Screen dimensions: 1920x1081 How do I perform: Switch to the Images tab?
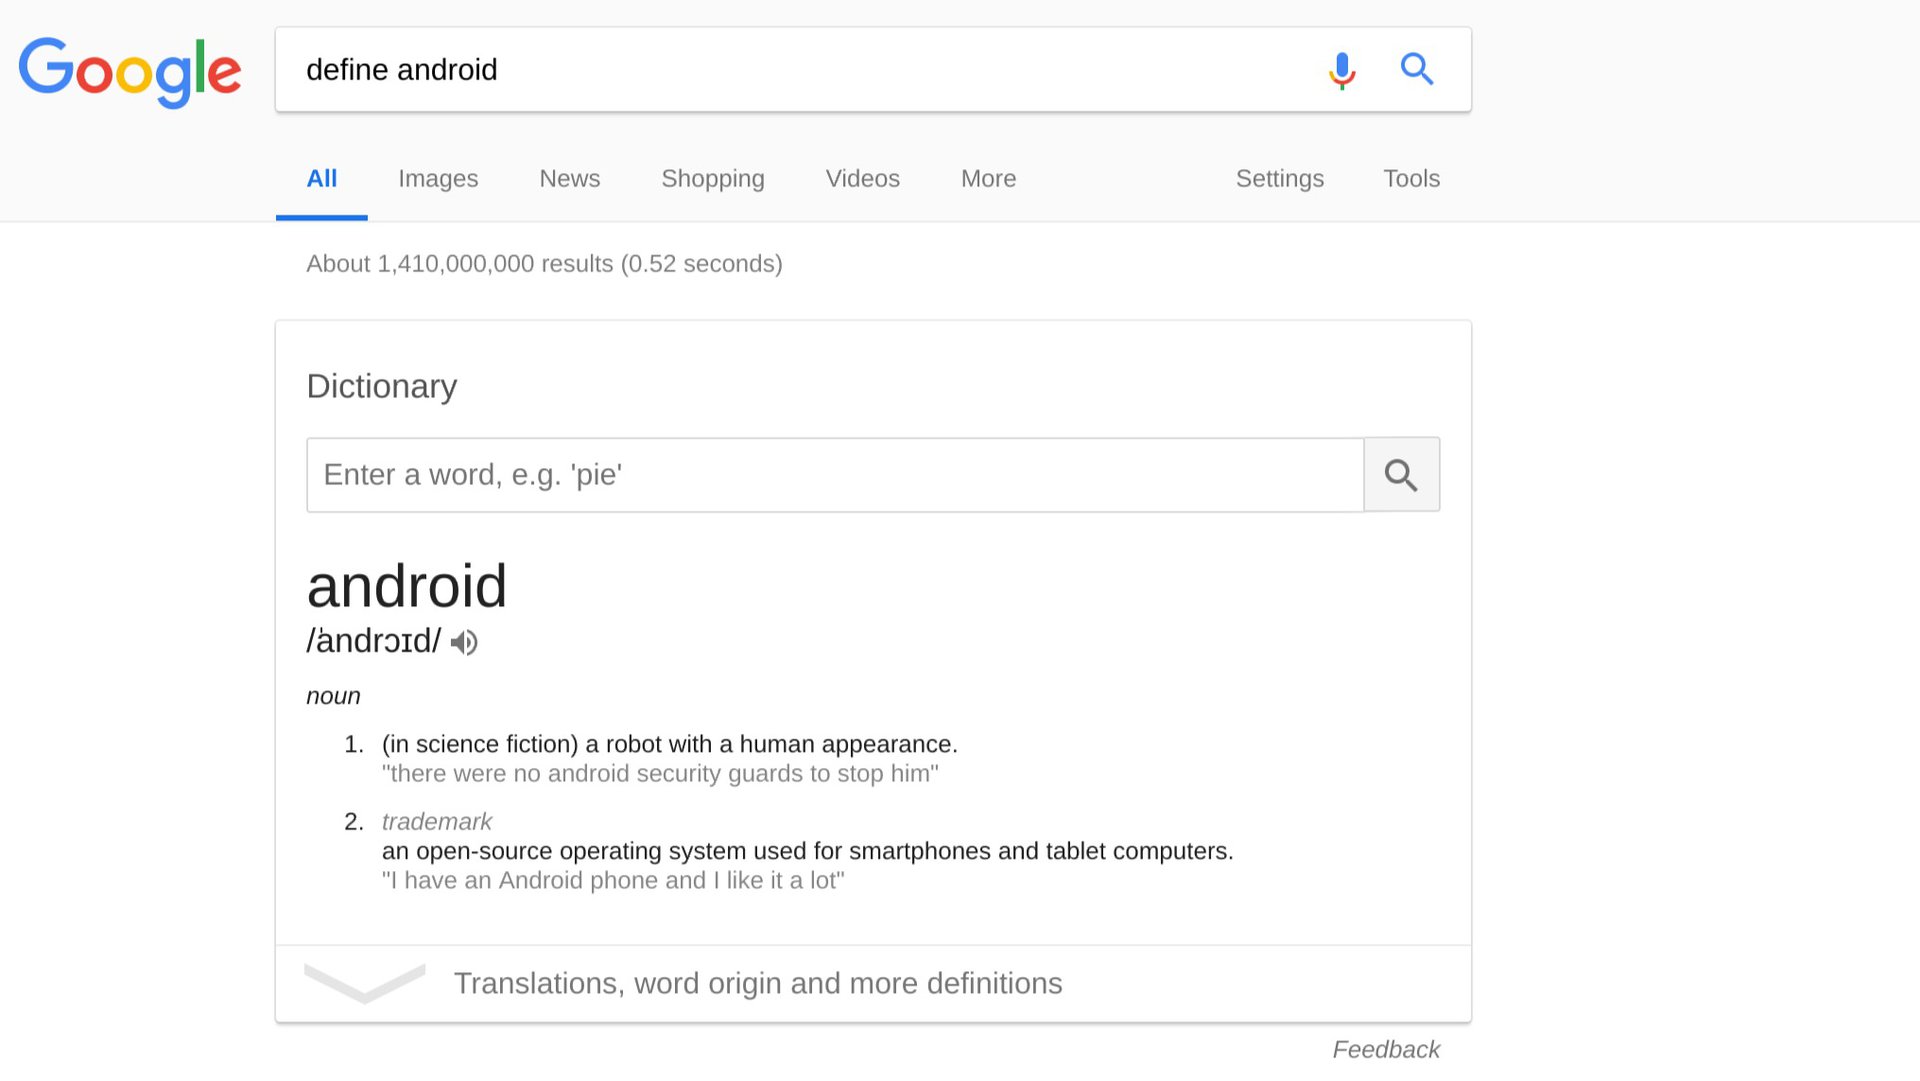[x=438, y=178]
